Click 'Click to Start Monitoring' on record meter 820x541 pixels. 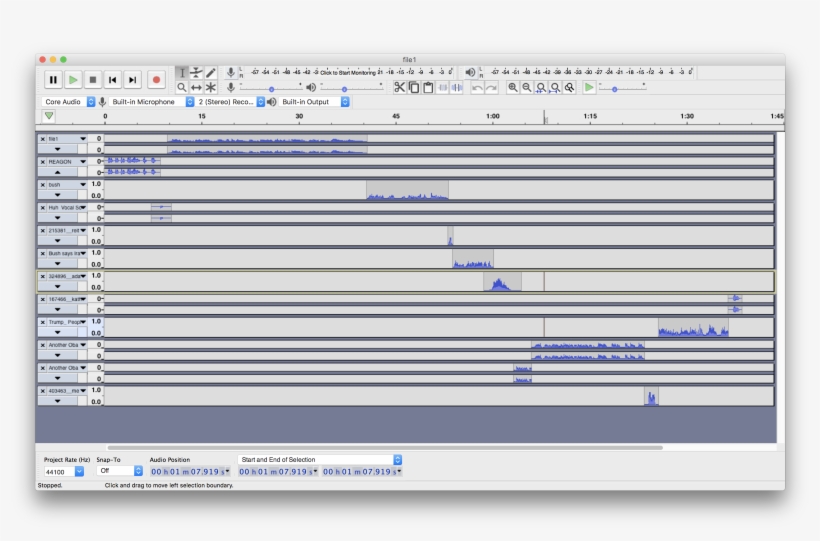click(348, 72)
